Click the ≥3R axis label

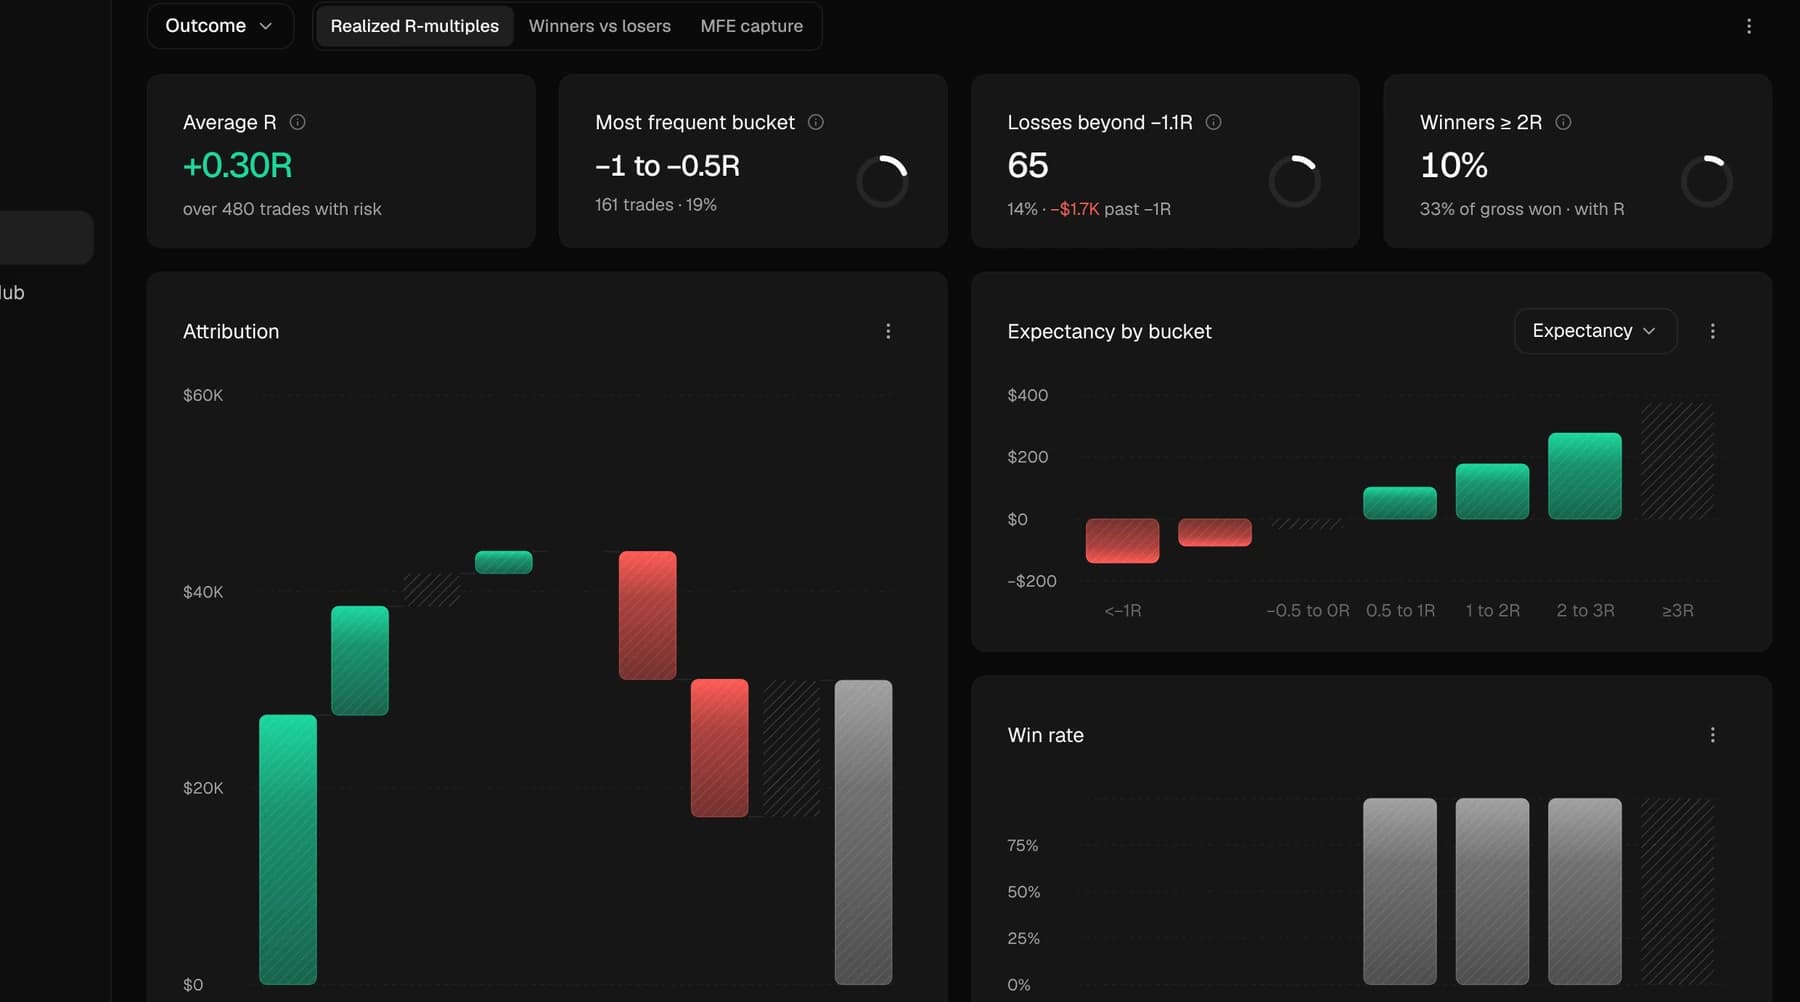click(1677, 611)
